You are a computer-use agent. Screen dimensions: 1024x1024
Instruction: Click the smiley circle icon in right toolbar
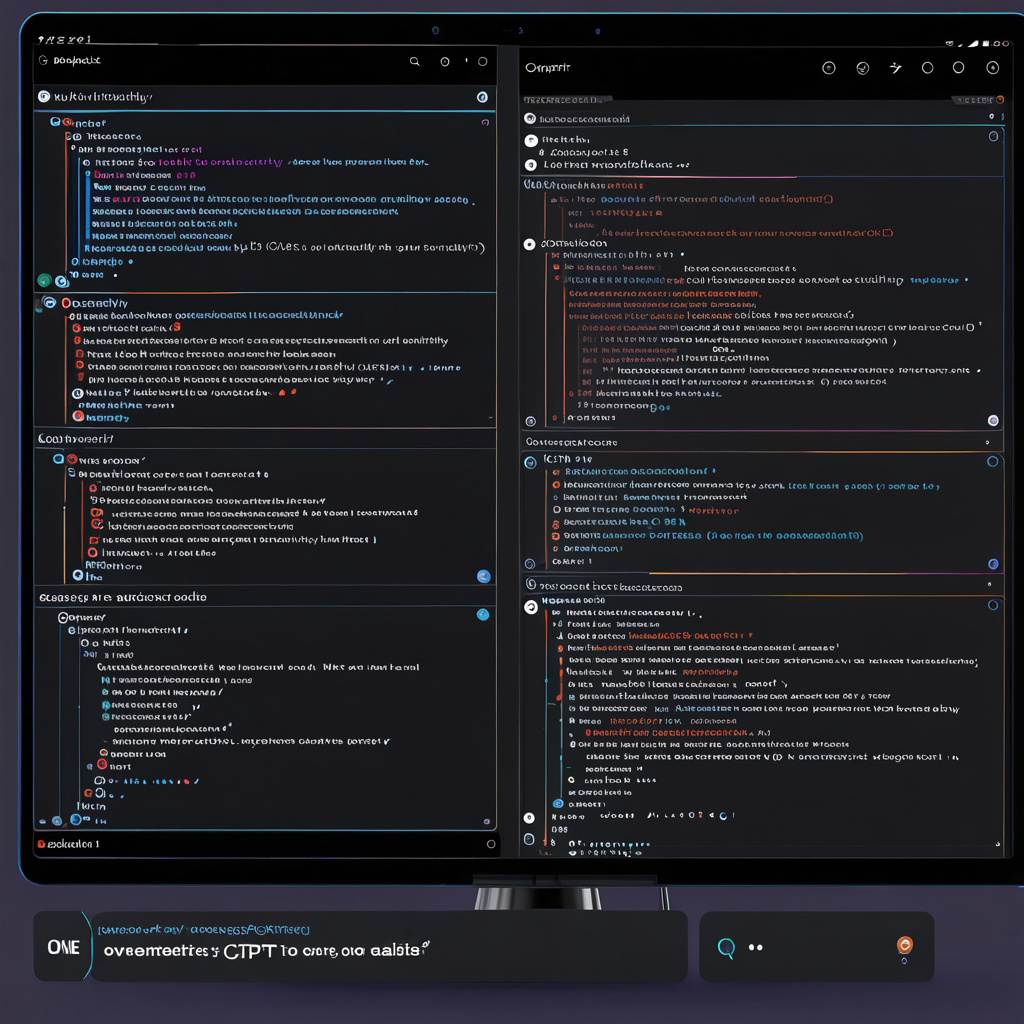click(863, 68)
